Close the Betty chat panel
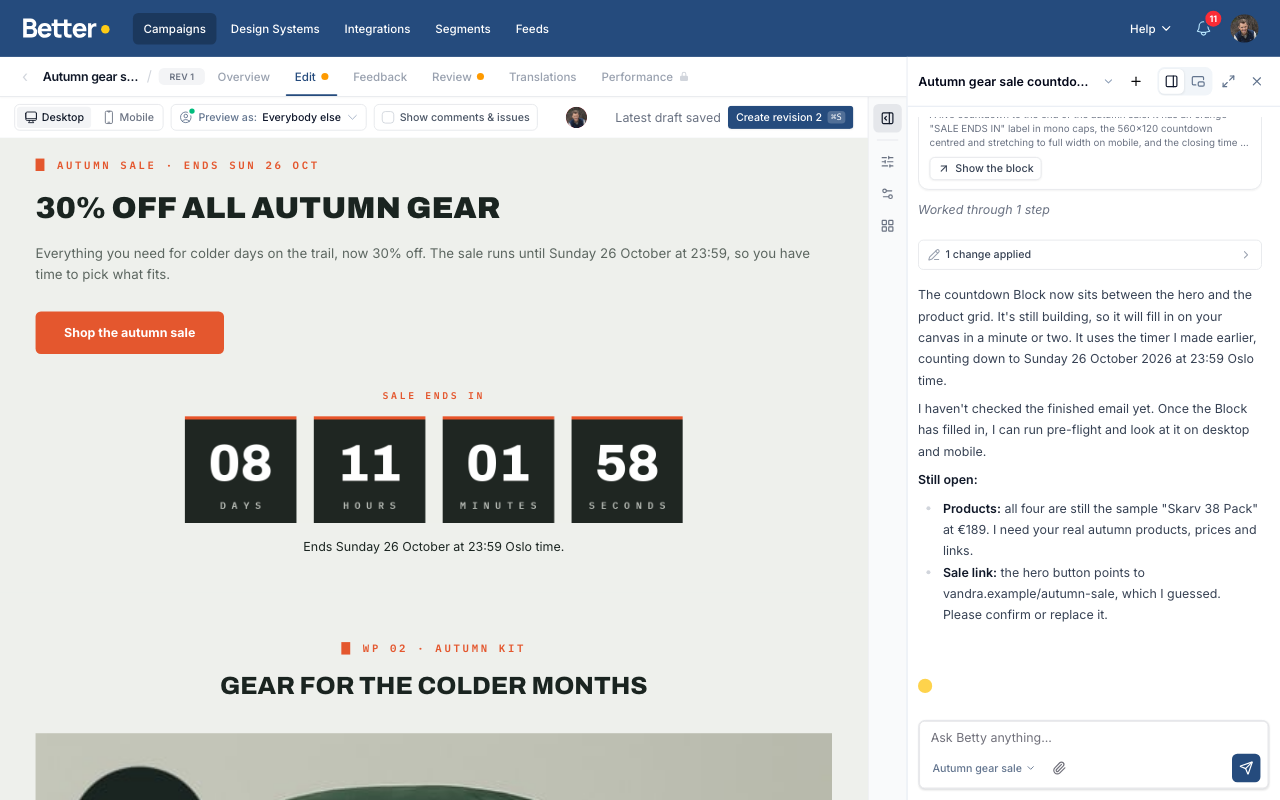This screenshot has width=1280, height=800. [x=1257, y=81]
